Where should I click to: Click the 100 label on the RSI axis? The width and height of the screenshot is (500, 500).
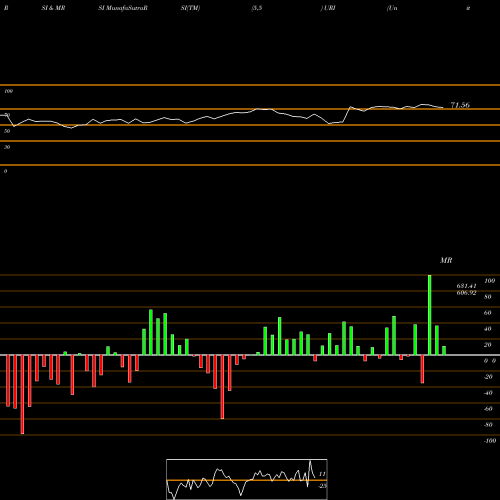(8, 91)
